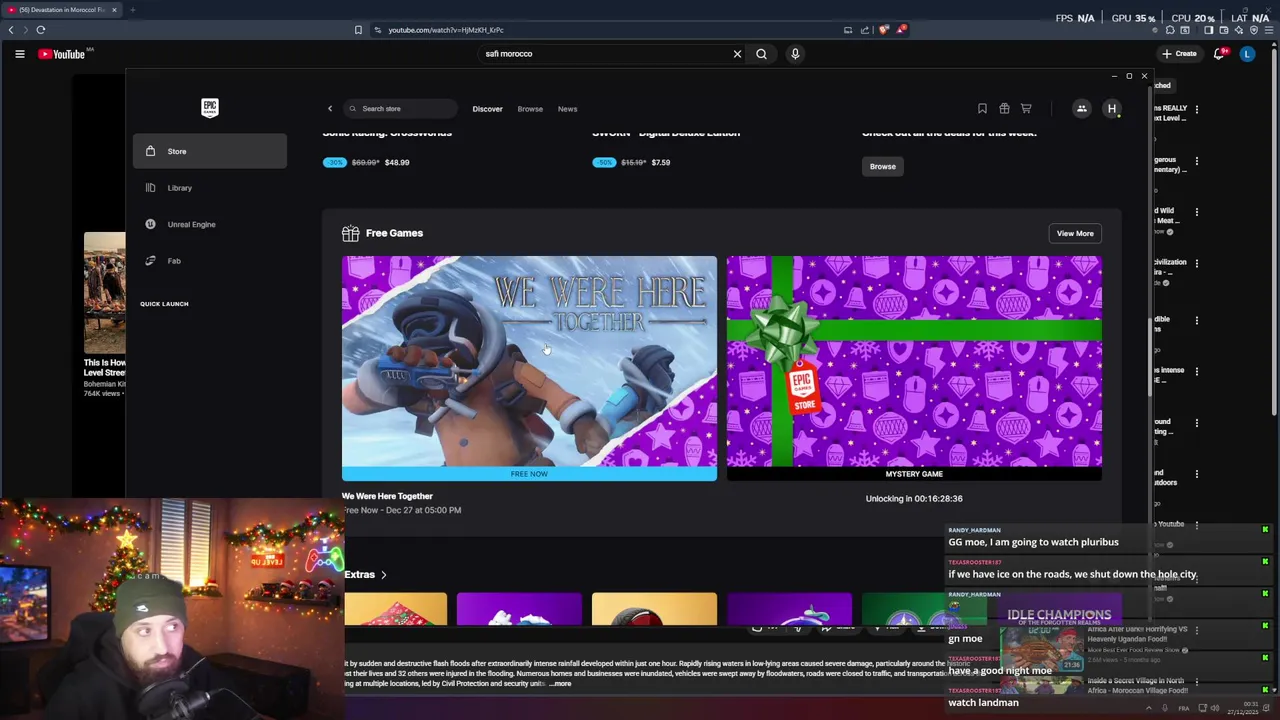Open the Epic wishlist bookmark icon
Viewport: 1280px width, 720px height.
[x=982, y=108]
